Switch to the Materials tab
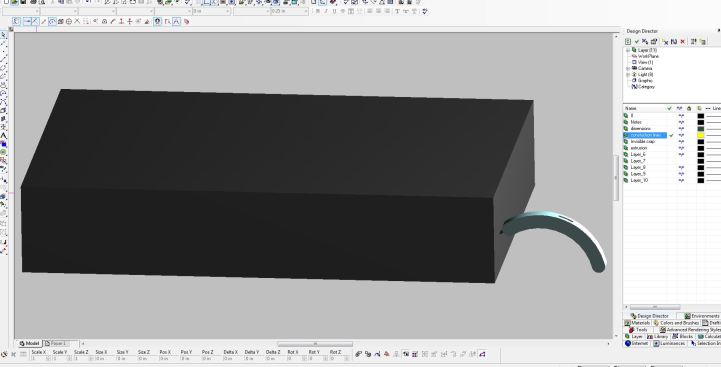This screenshot has width=721, height=367. [x=637, y=323]
